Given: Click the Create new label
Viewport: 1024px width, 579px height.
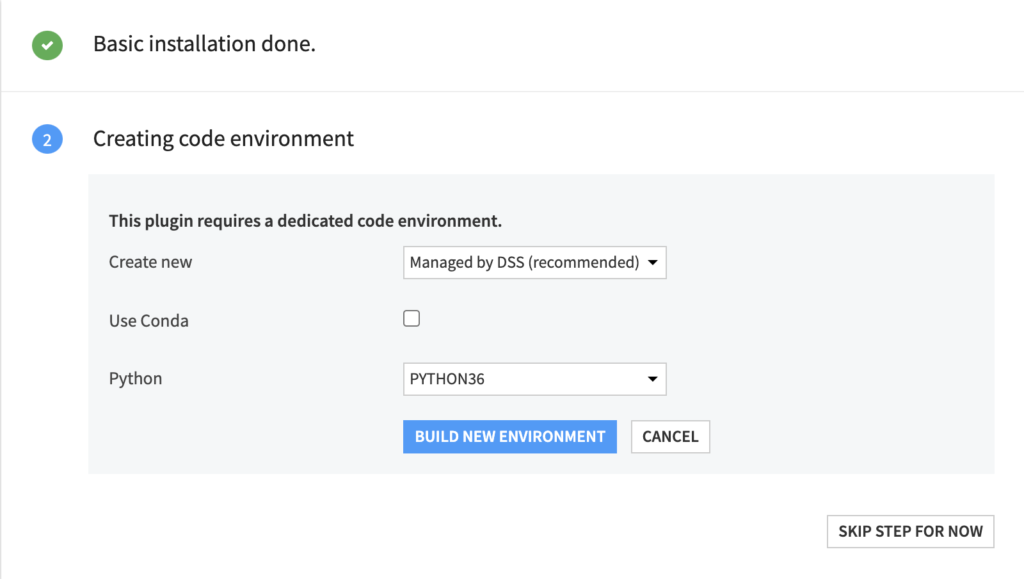Looking at the screenshot, I should (150, 262).
